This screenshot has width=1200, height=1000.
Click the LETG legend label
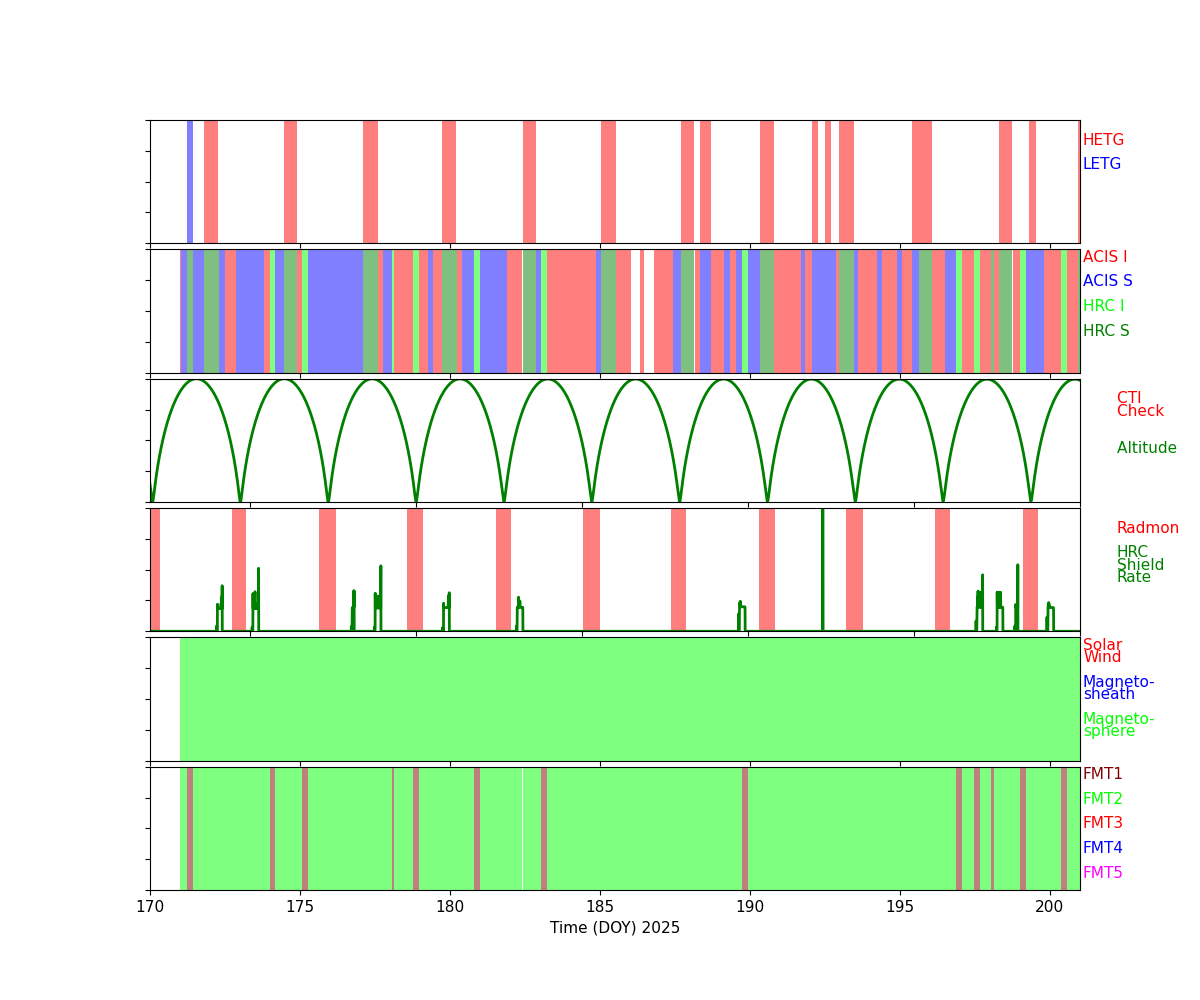1102,164
